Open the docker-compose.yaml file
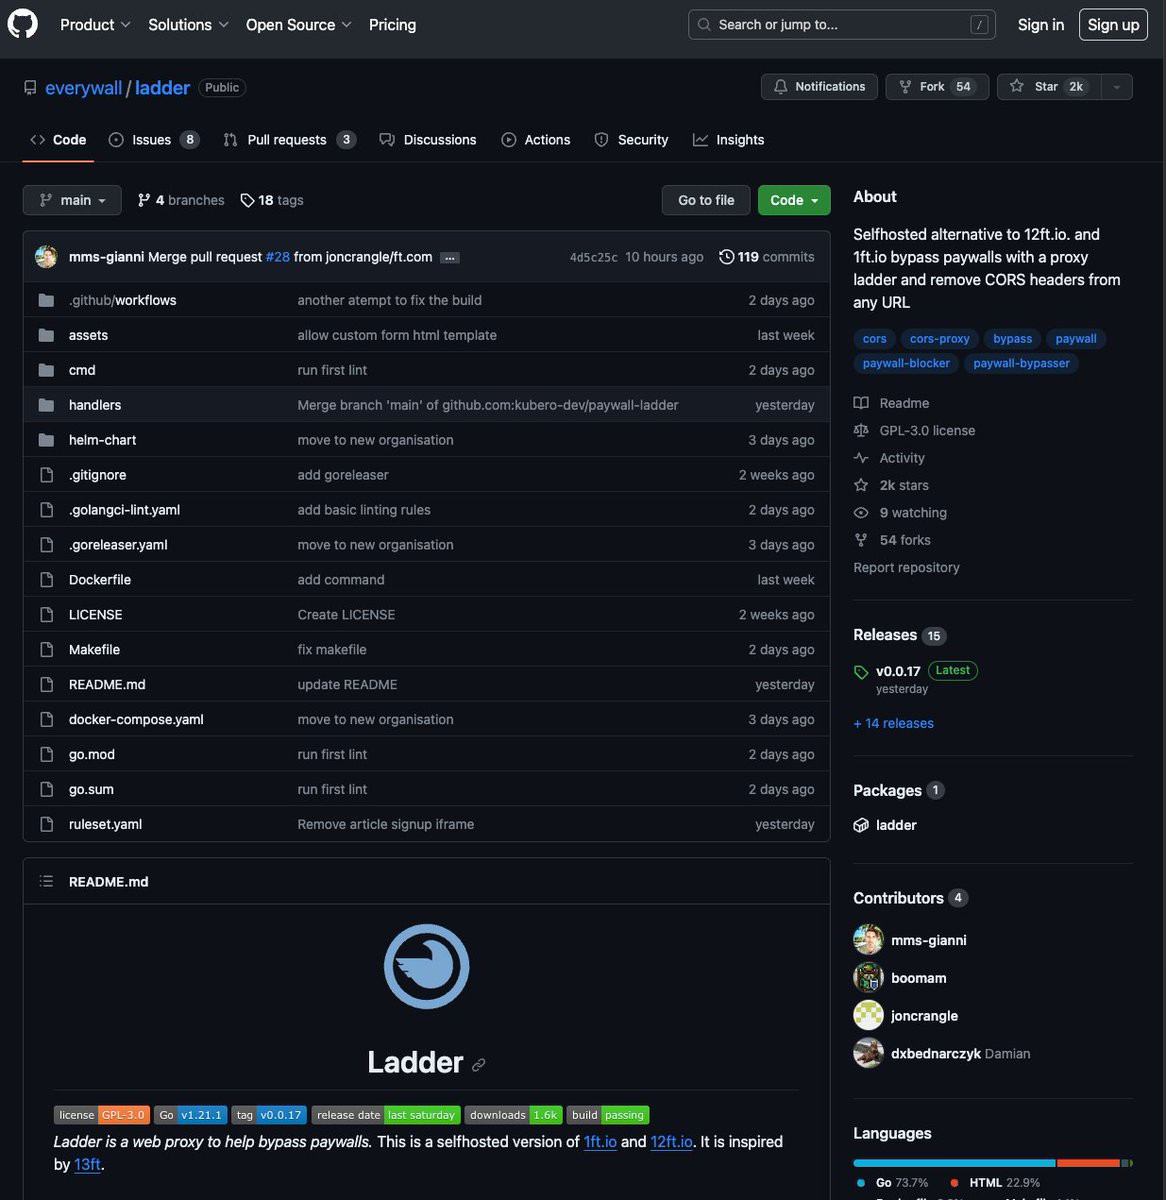Screen dimensions: 1166x1200 [136, 719]
